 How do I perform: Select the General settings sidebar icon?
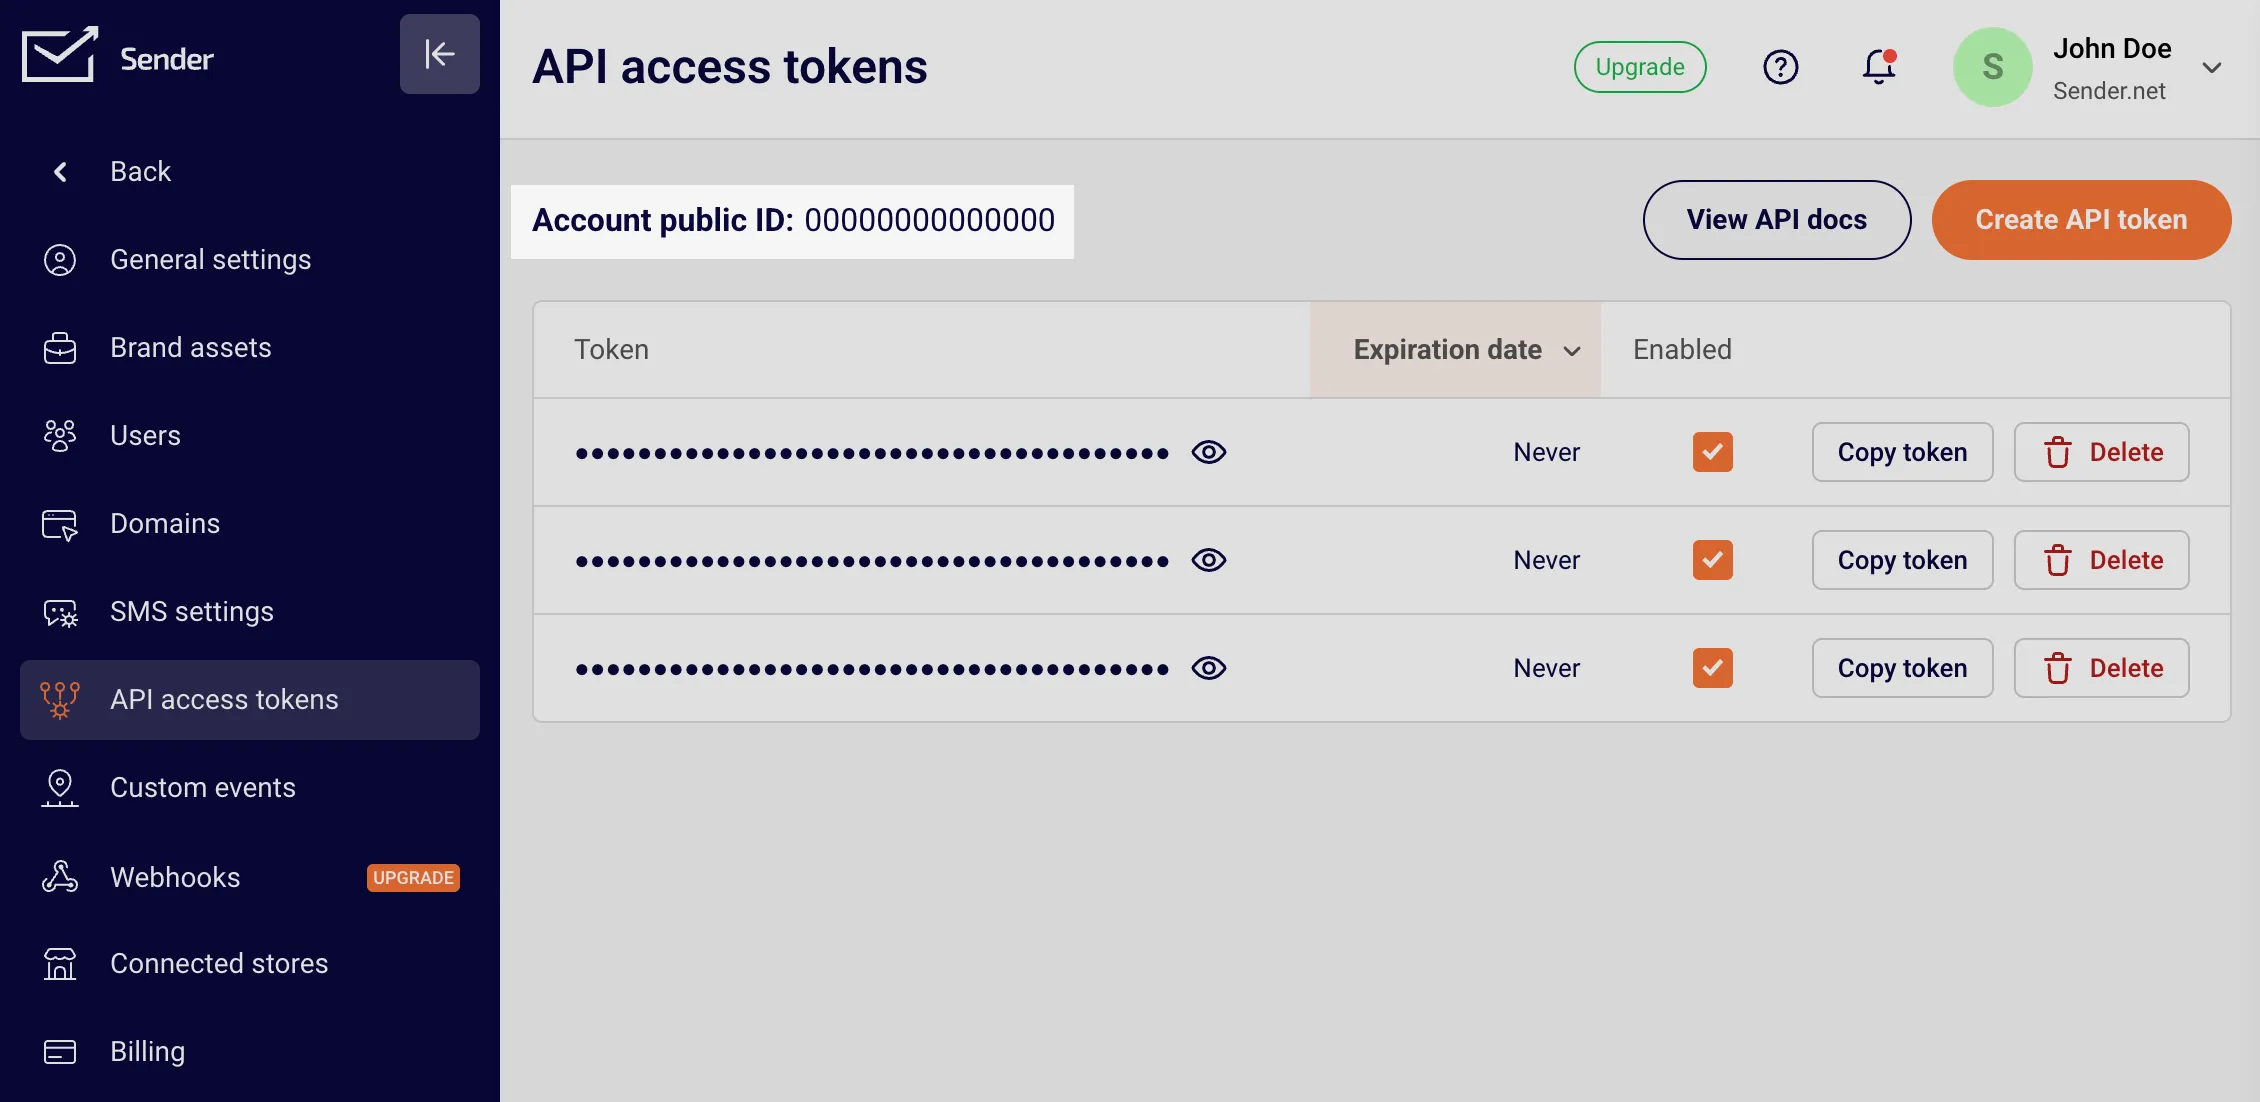point(60,259)
